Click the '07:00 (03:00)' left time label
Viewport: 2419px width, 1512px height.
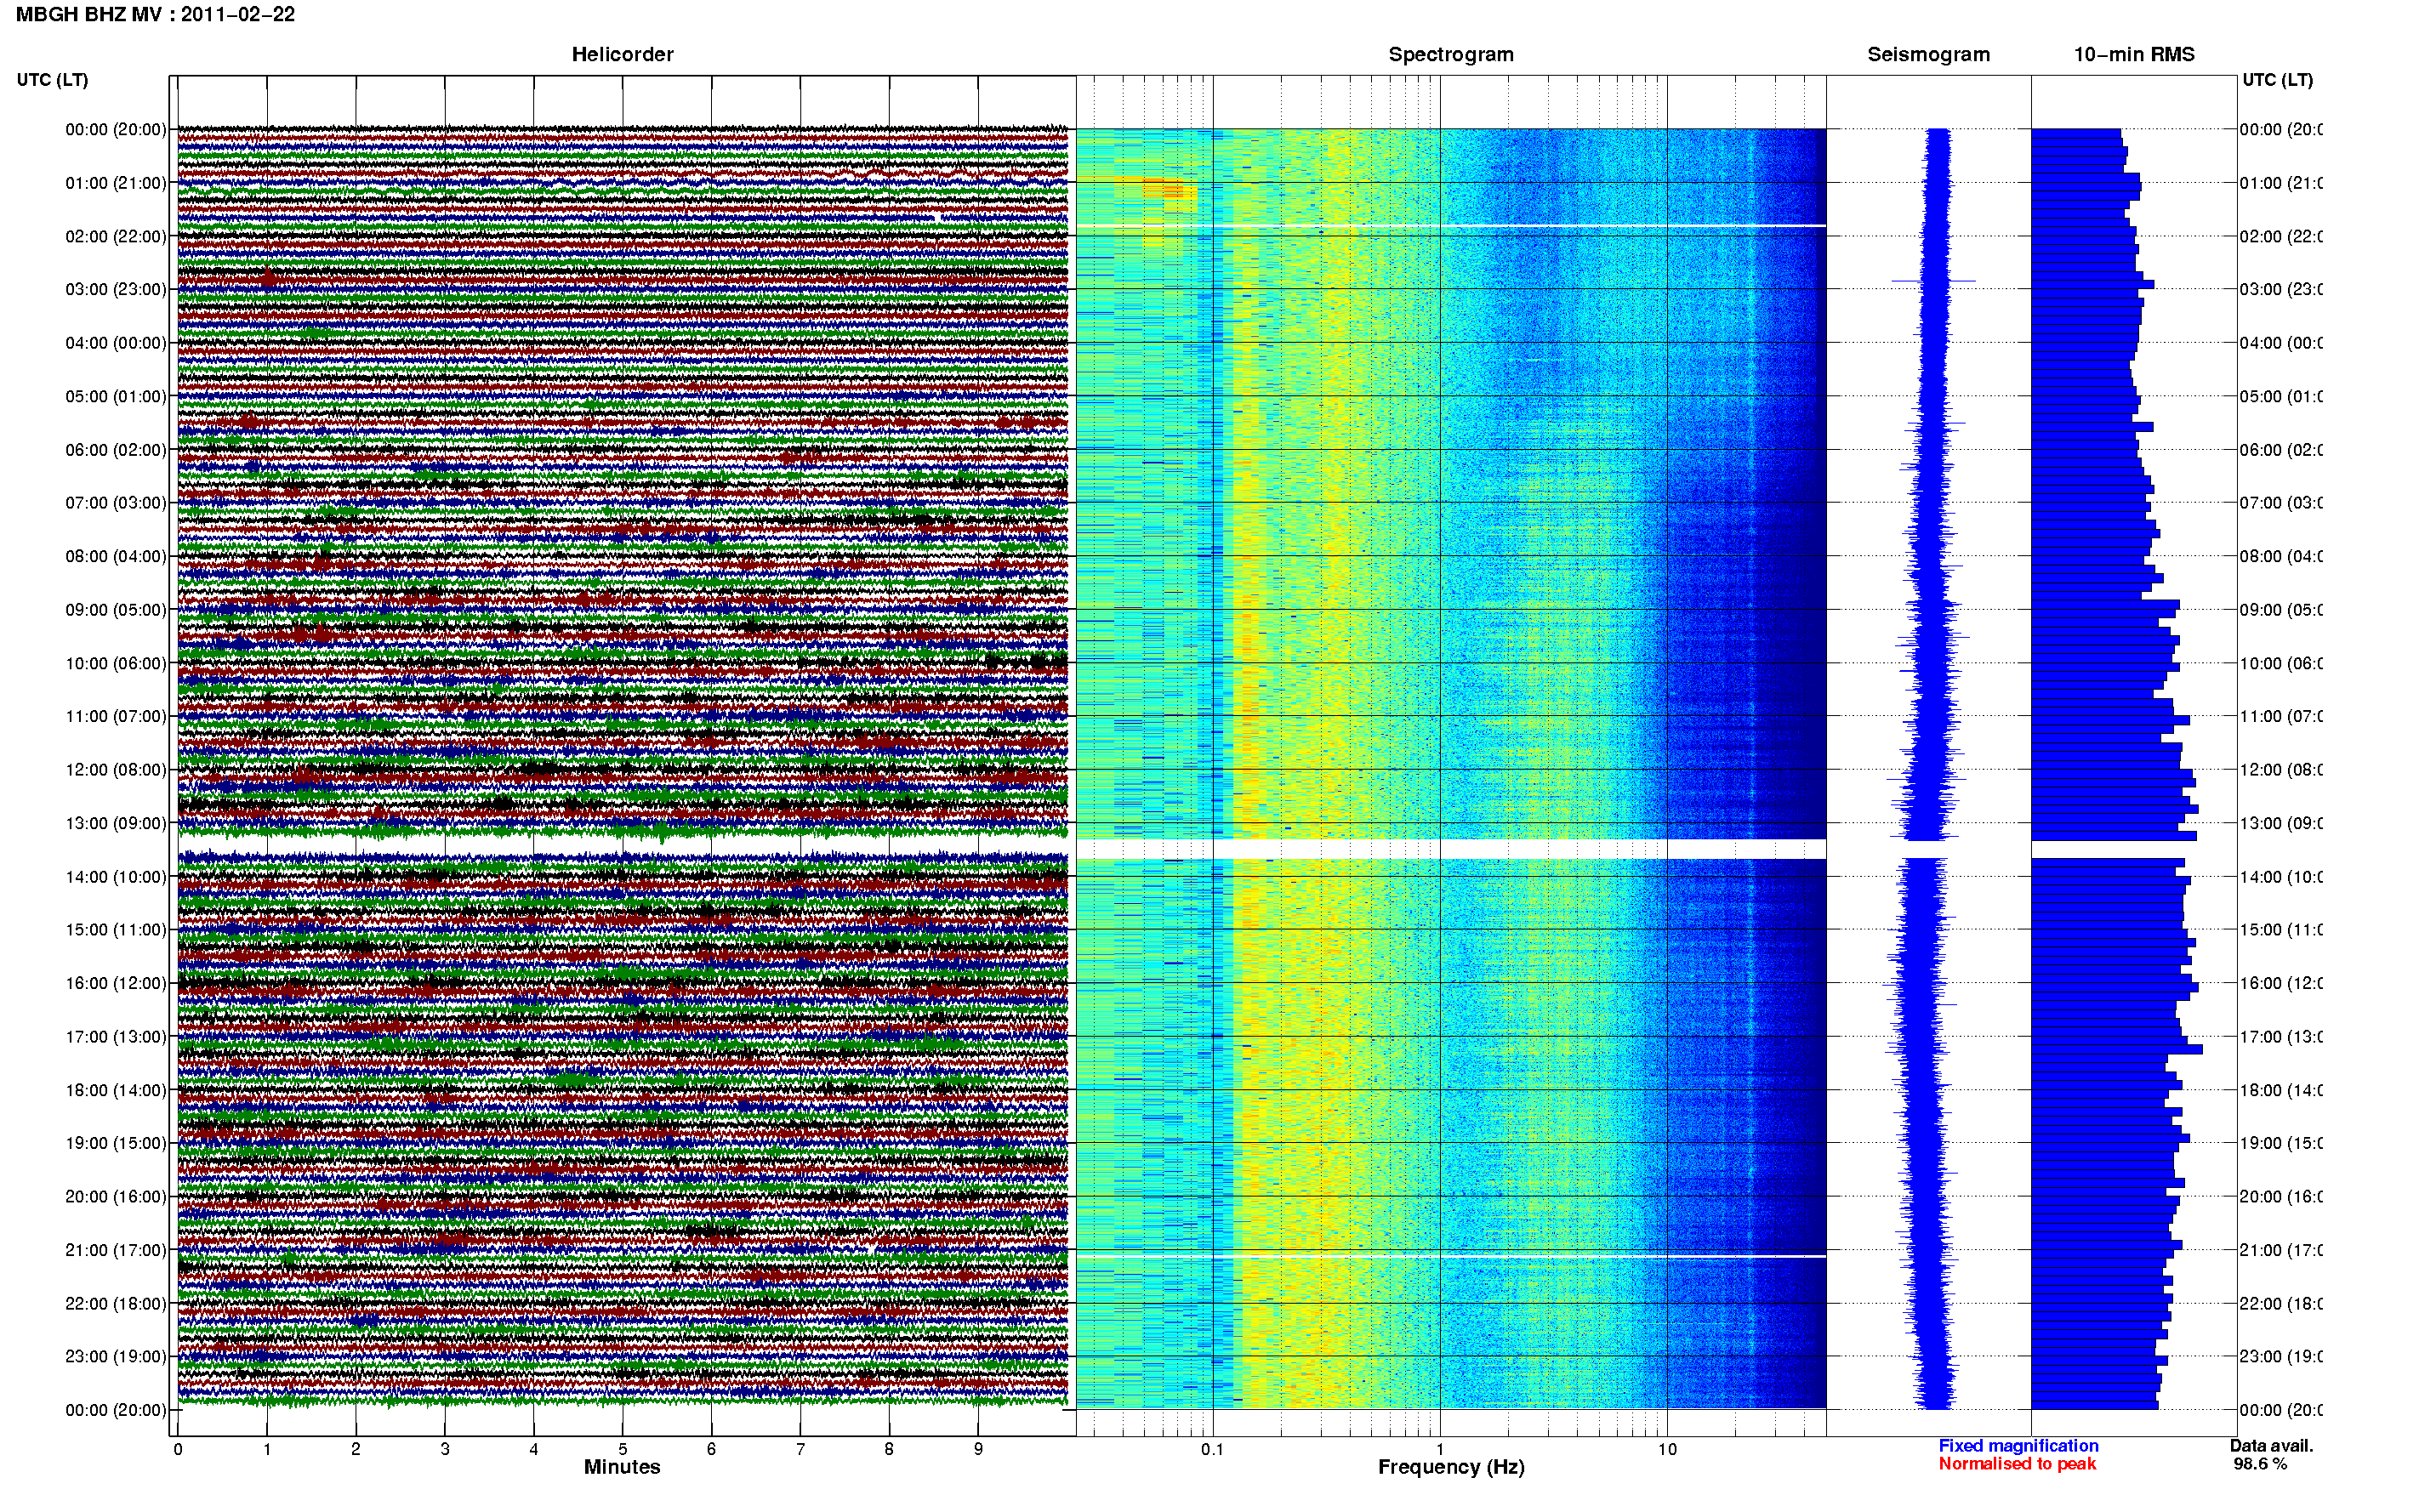pos(116,503)
